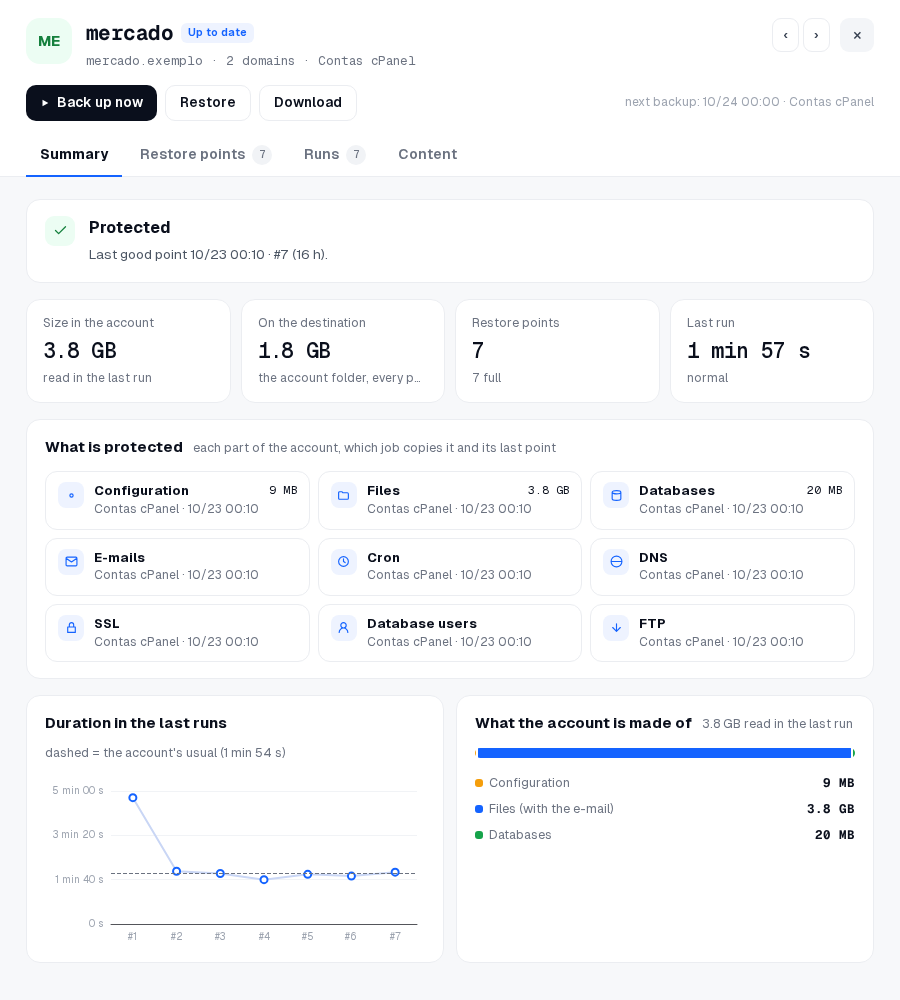Go to next account with right chevron

[816, 35]
